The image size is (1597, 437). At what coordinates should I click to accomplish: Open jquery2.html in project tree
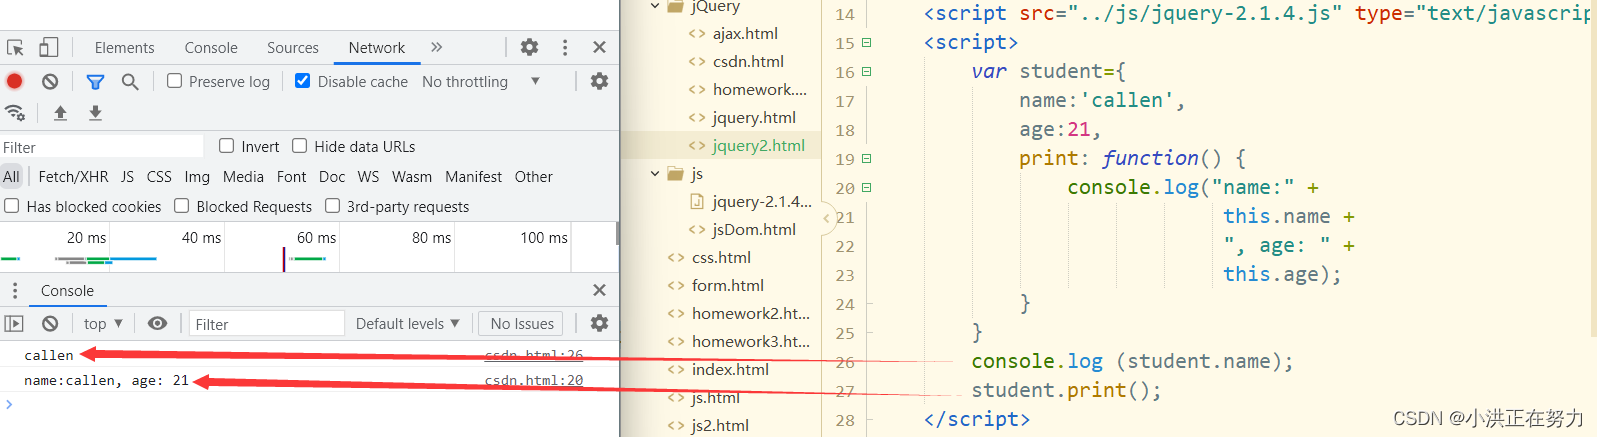pyautogui.click(x=758, y=145)
